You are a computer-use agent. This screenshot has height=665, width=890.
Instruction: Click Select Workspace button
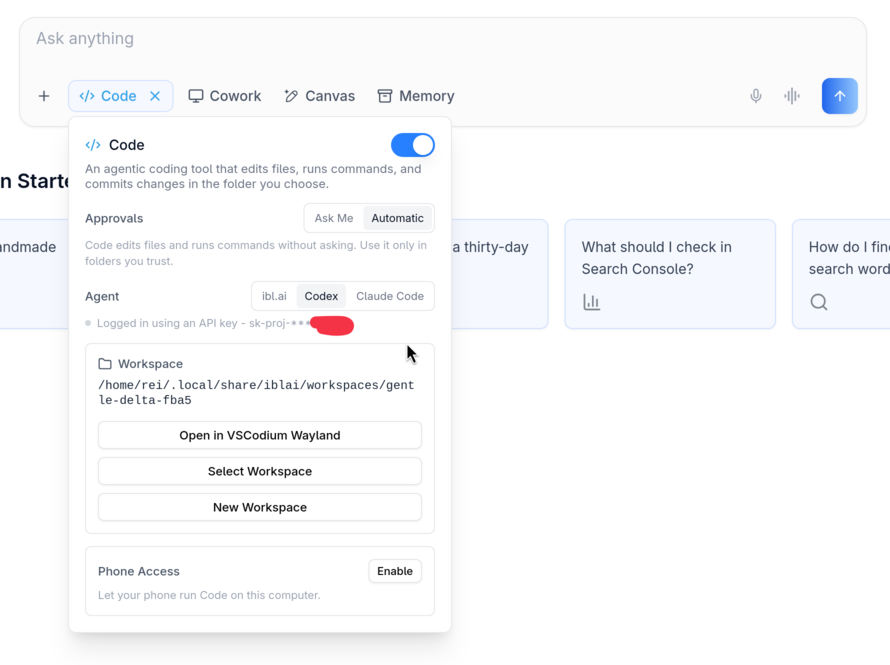pos(260,472)
